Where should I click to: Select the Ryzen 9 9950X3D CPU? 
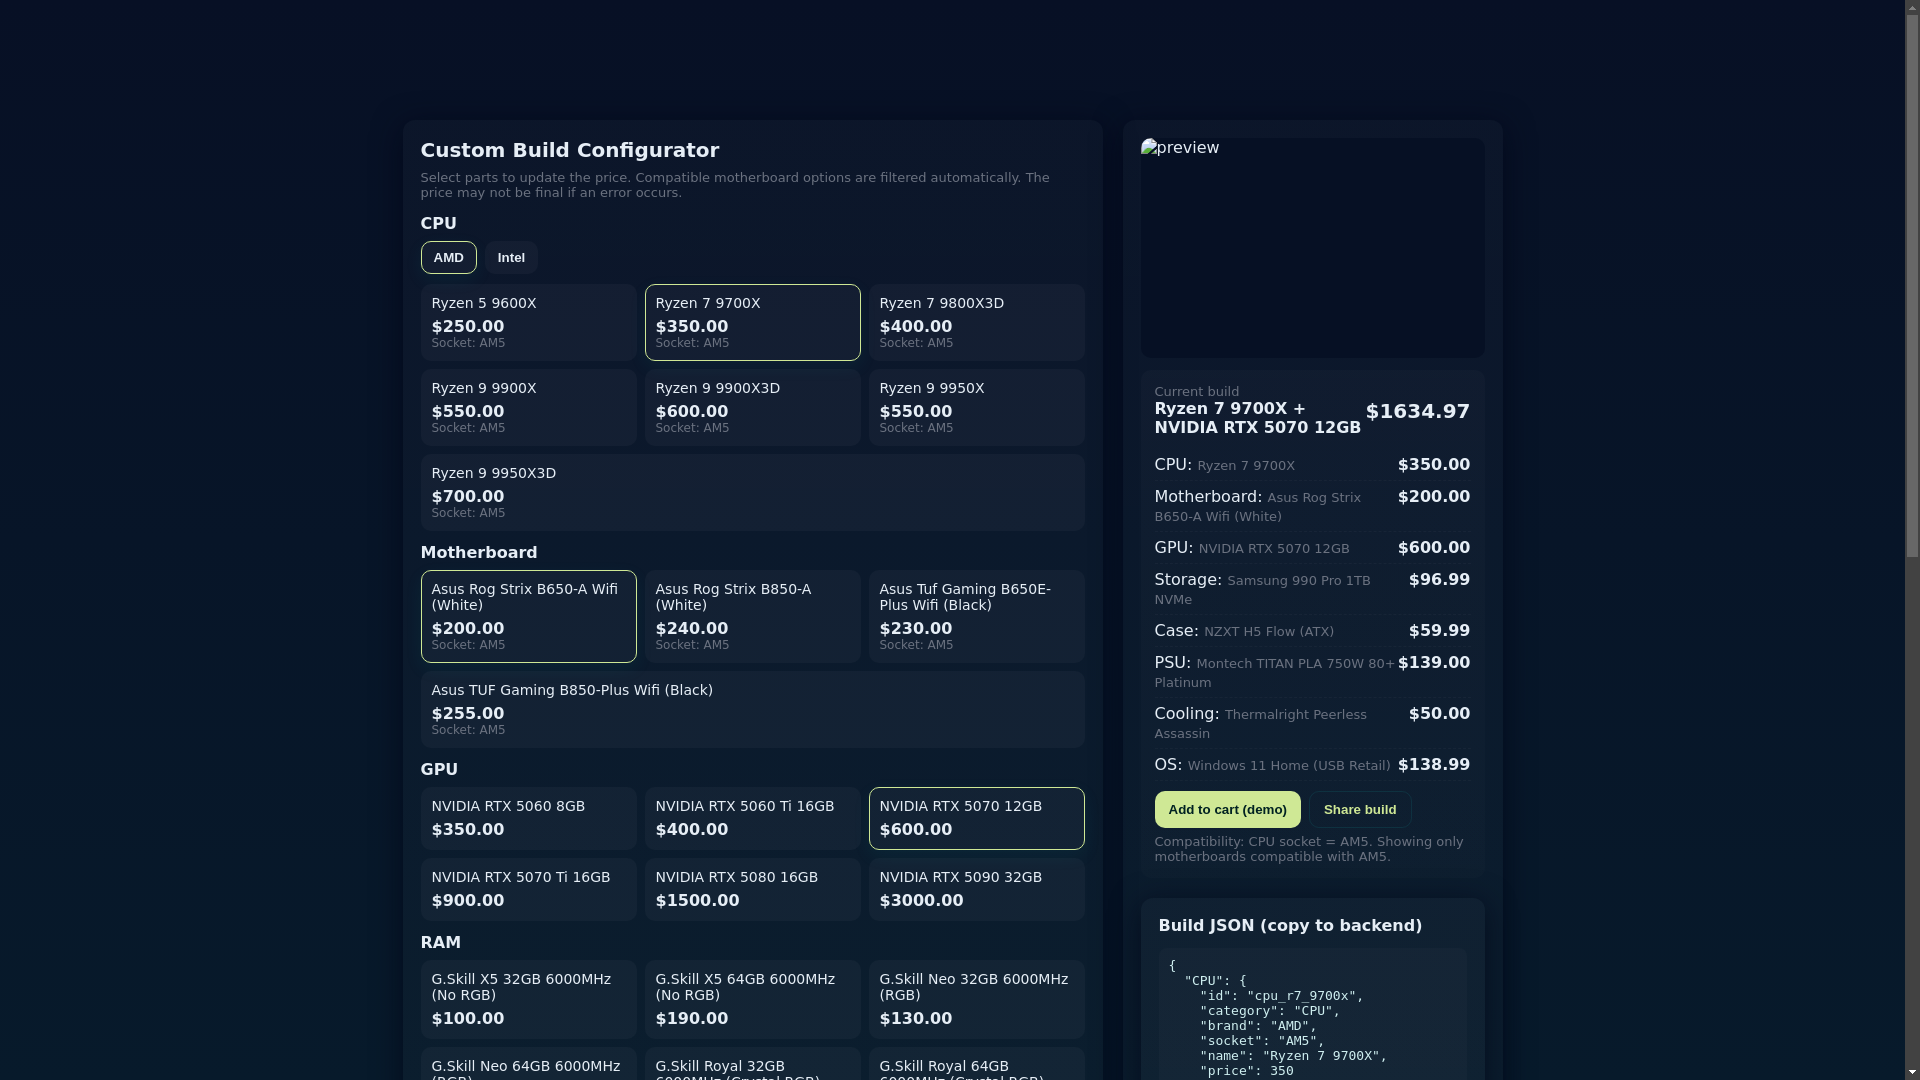pos(752,493)
